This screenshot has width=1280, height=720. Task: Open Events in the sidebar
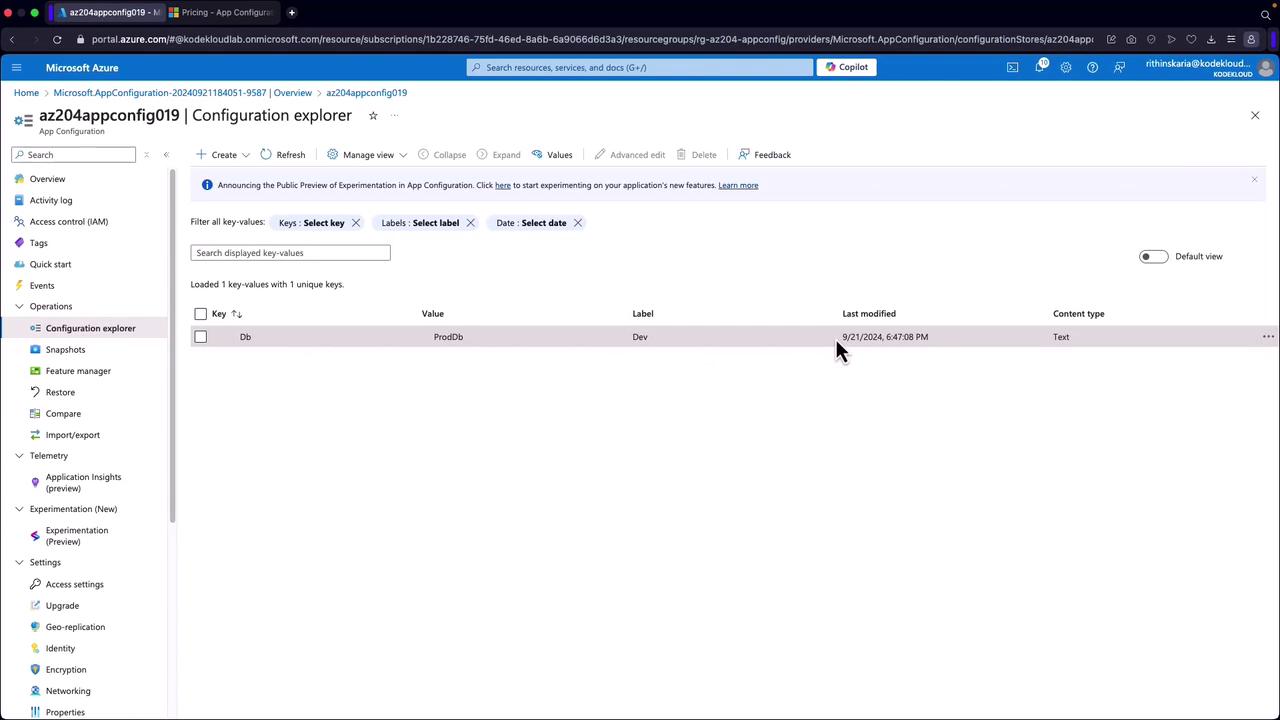(x=42, y=286)
